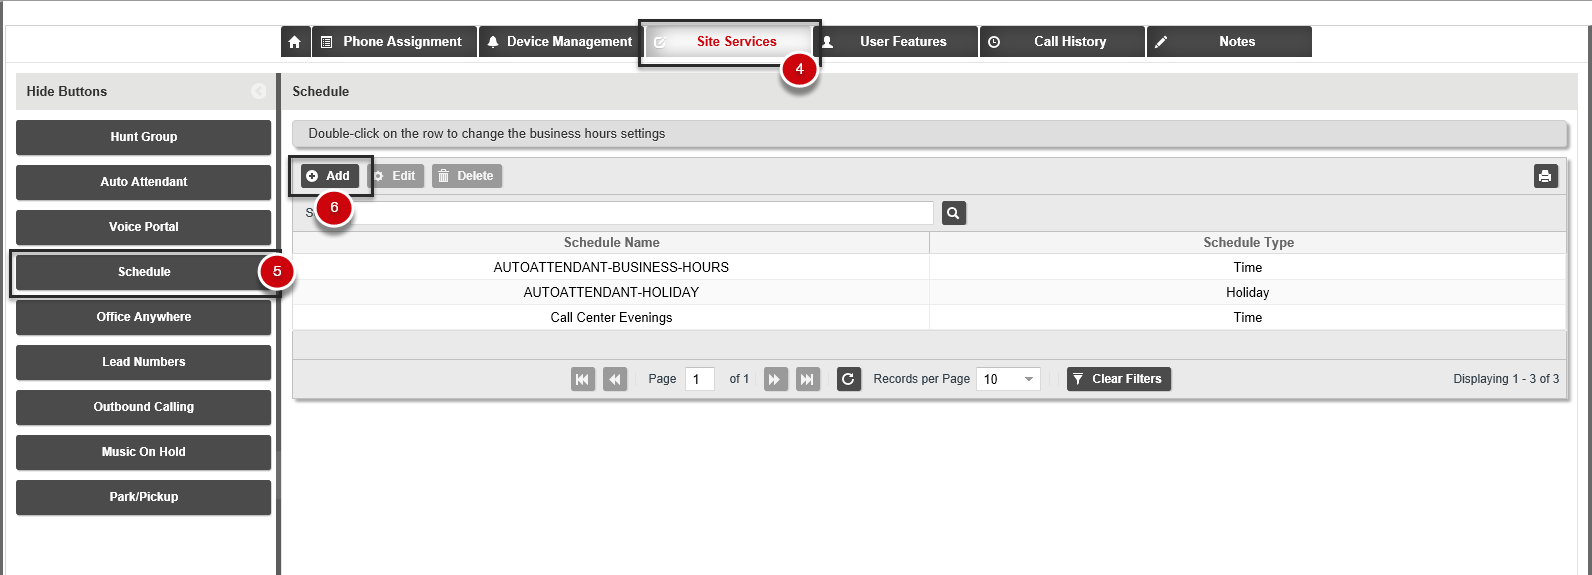Collapse sidebar with Hide Buttons arrow icon
1592x575 pixels.
pos(259,91)
